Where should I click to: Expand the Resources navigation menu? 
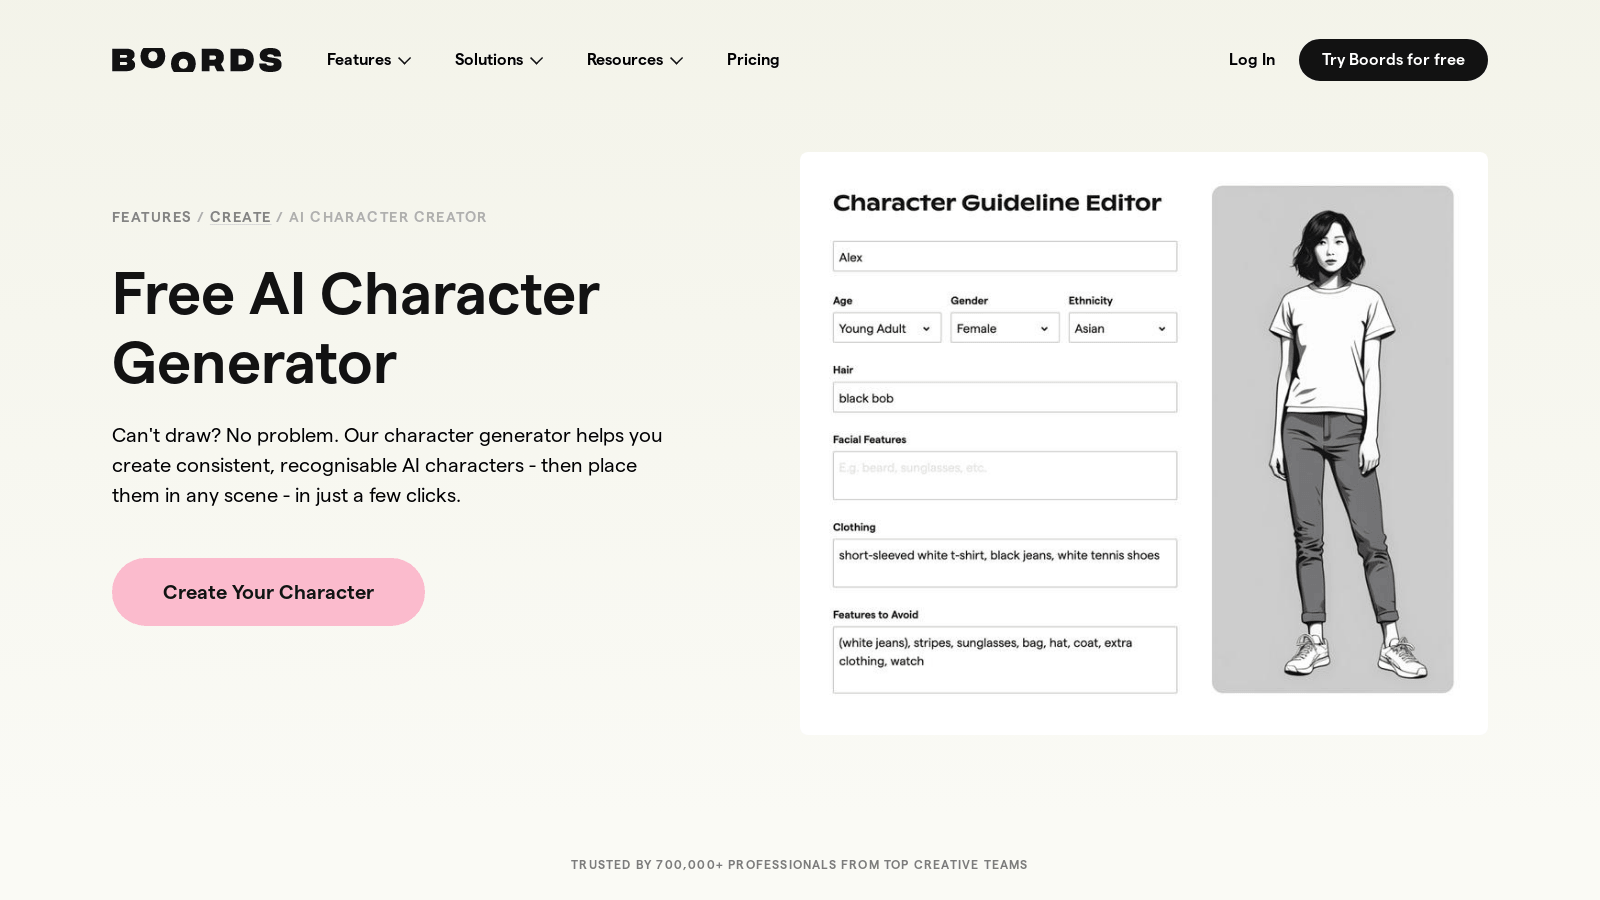pos(635,60)
